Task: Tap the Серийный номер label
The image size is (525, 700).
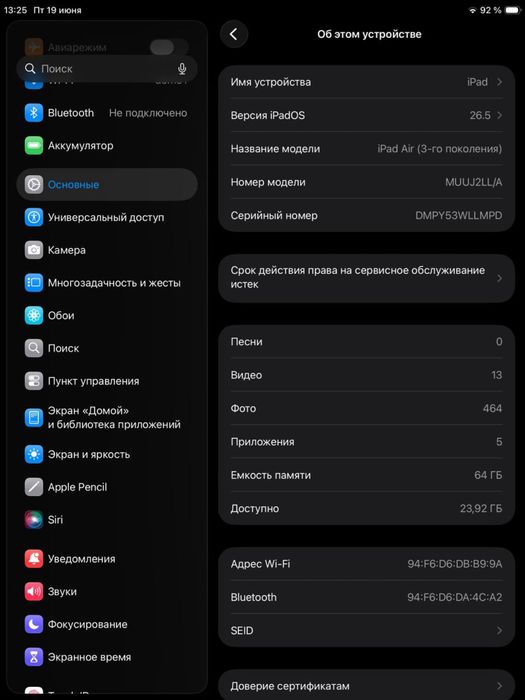Action: 274,216
